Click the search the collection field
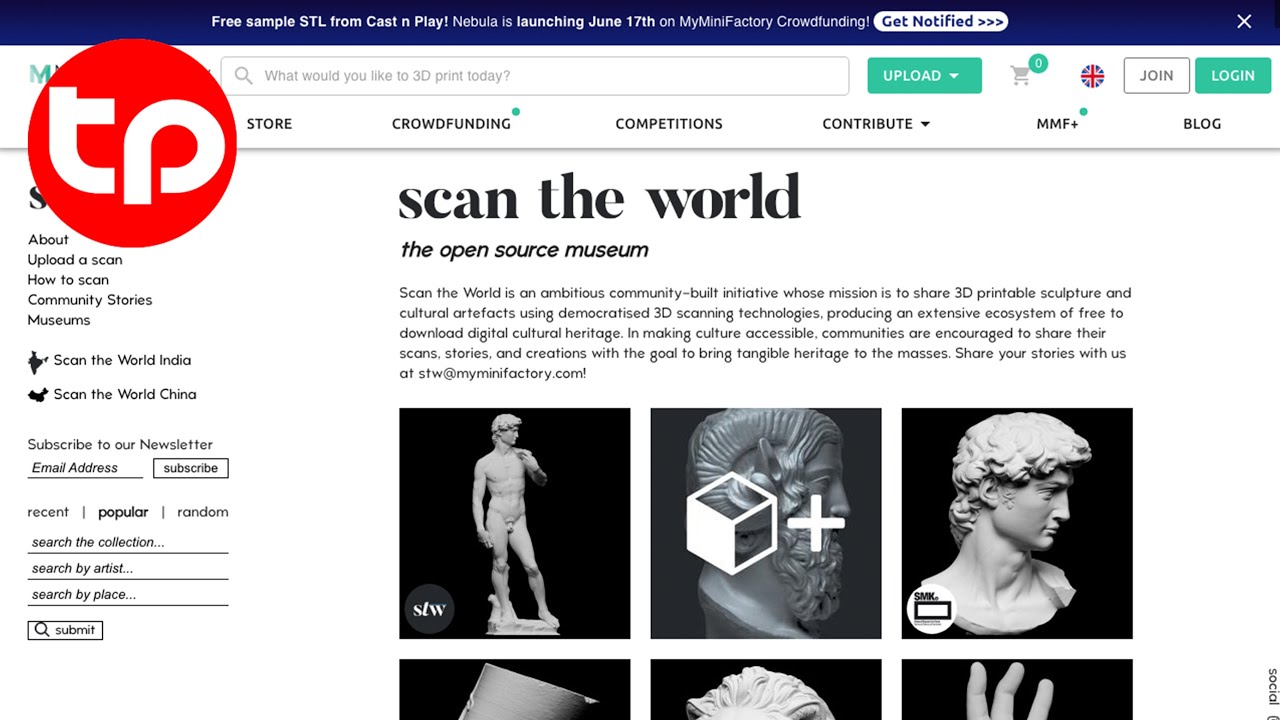Image resolution: width=1280 pixels, height=720 pixels. coord(128,542)
